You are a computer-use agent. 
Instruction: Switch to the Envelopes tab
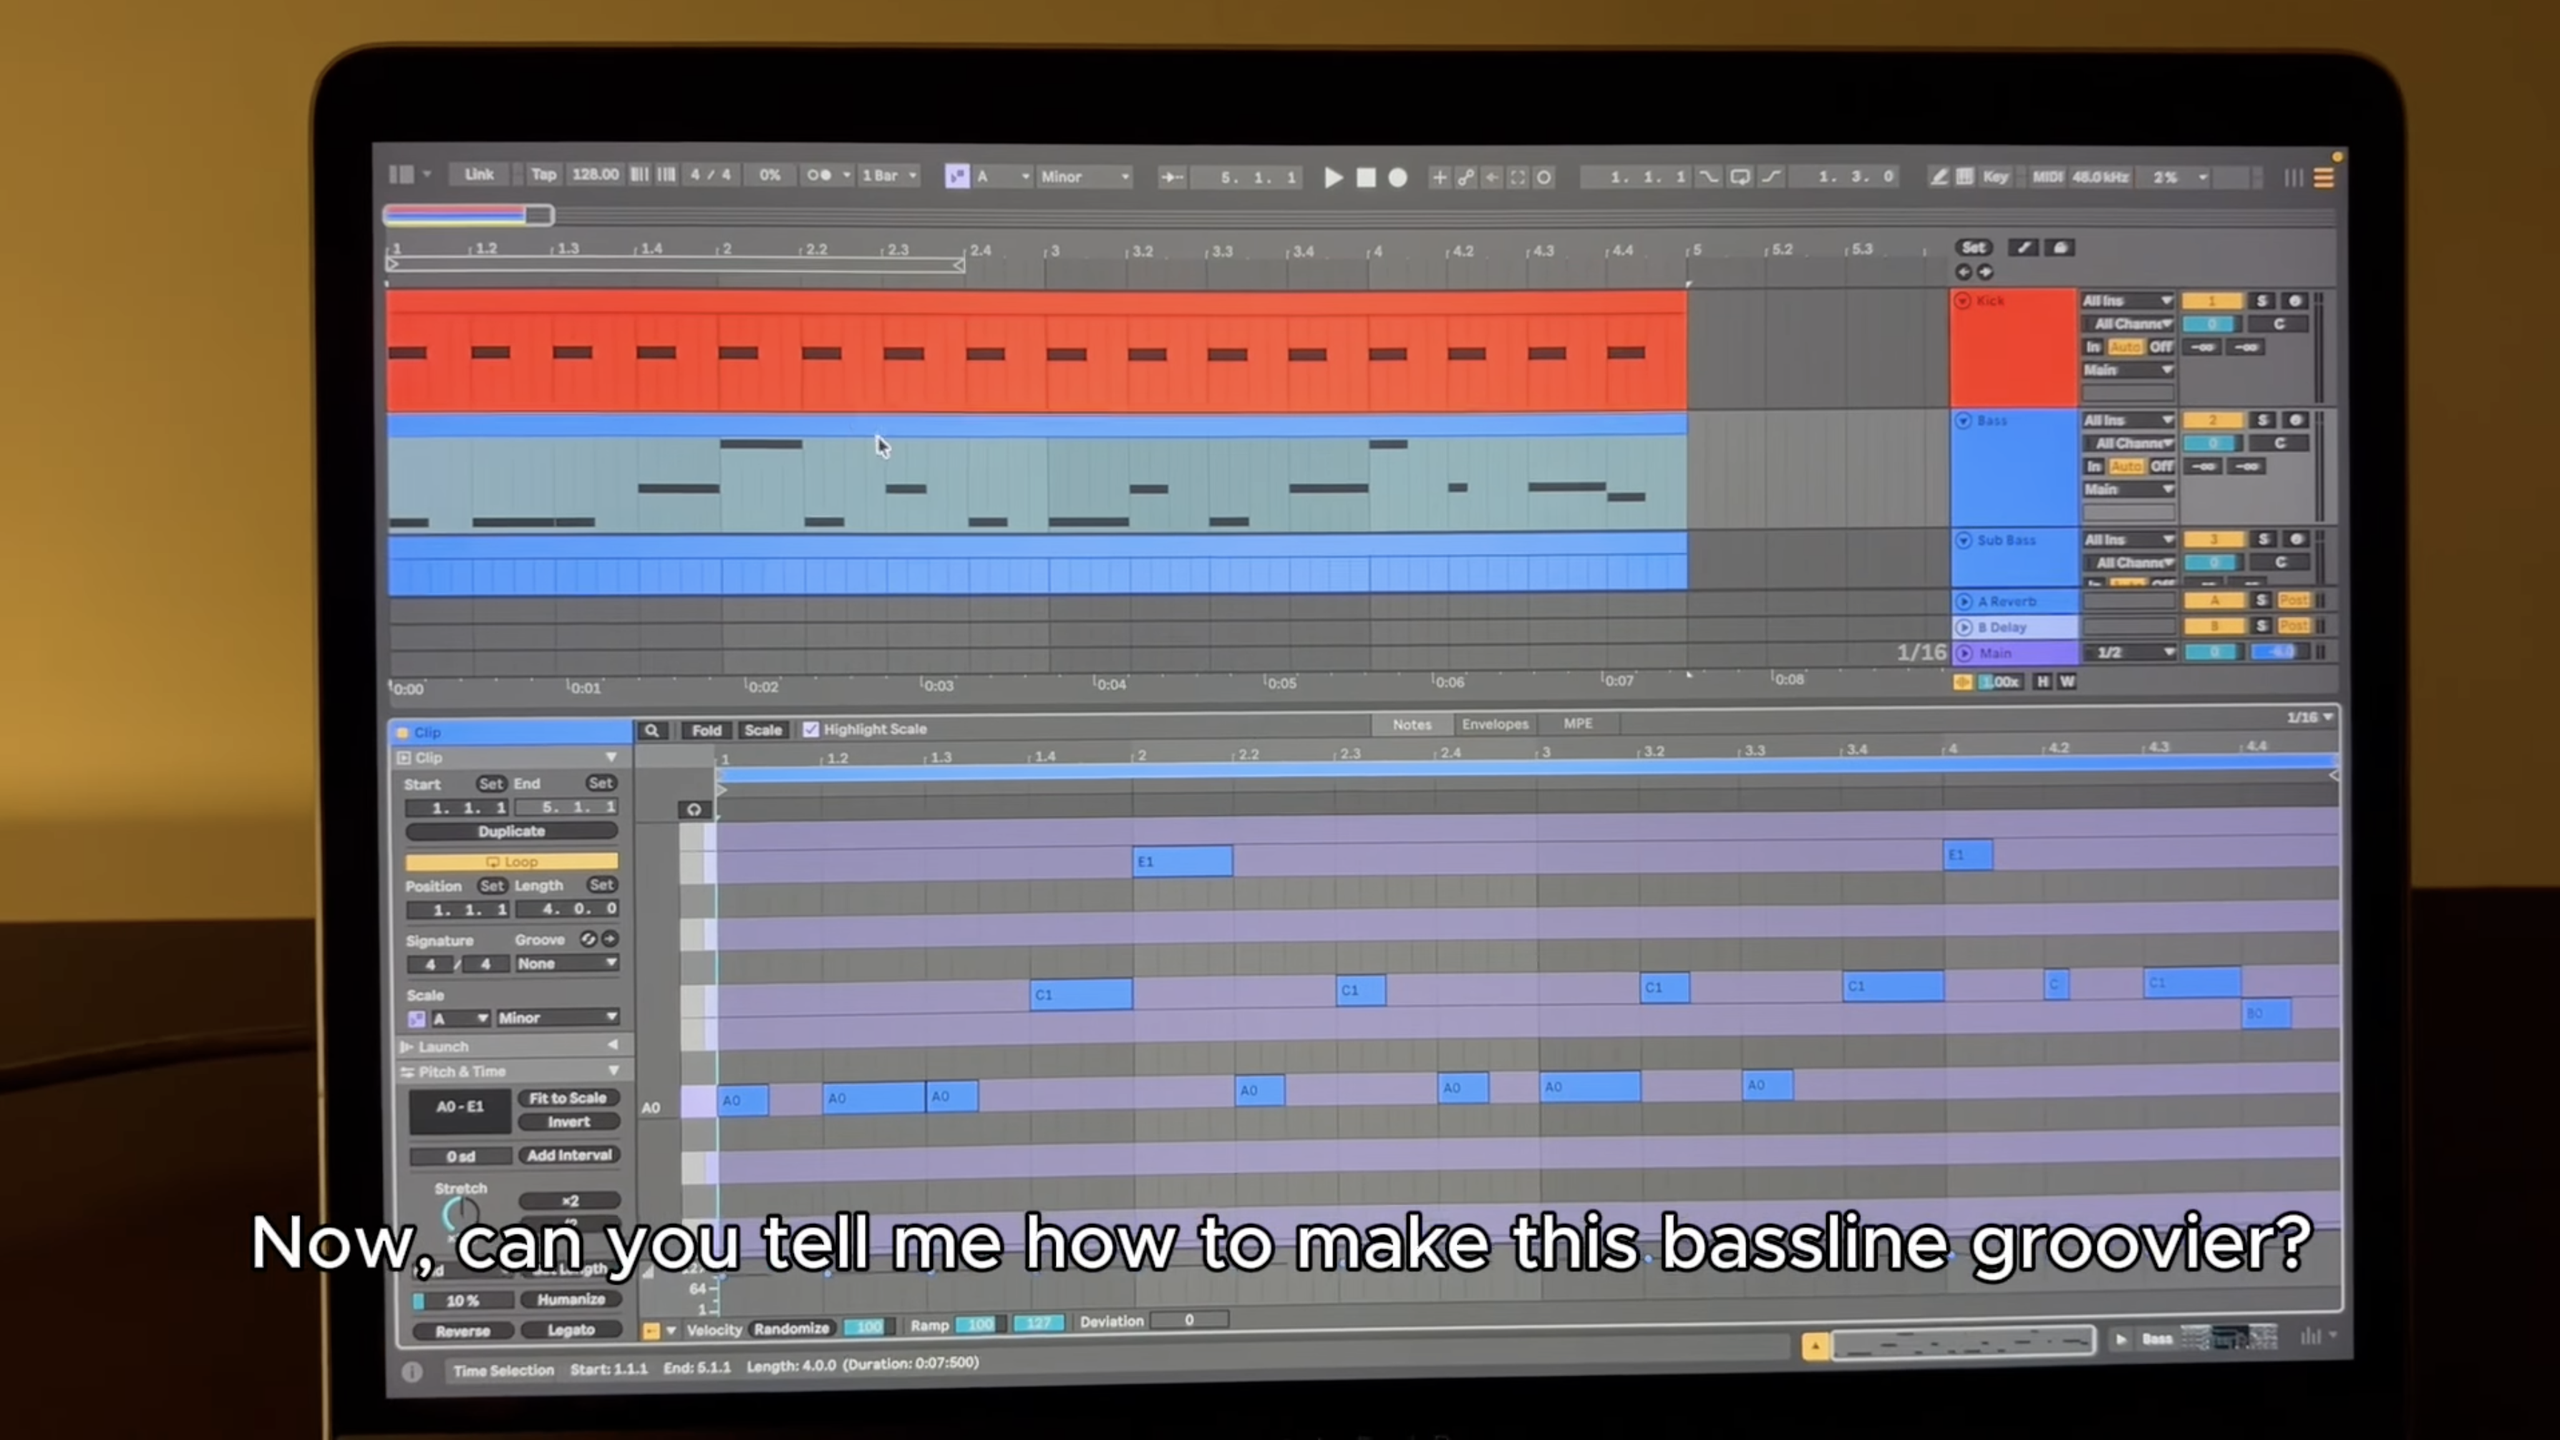tap(1494, 723)
